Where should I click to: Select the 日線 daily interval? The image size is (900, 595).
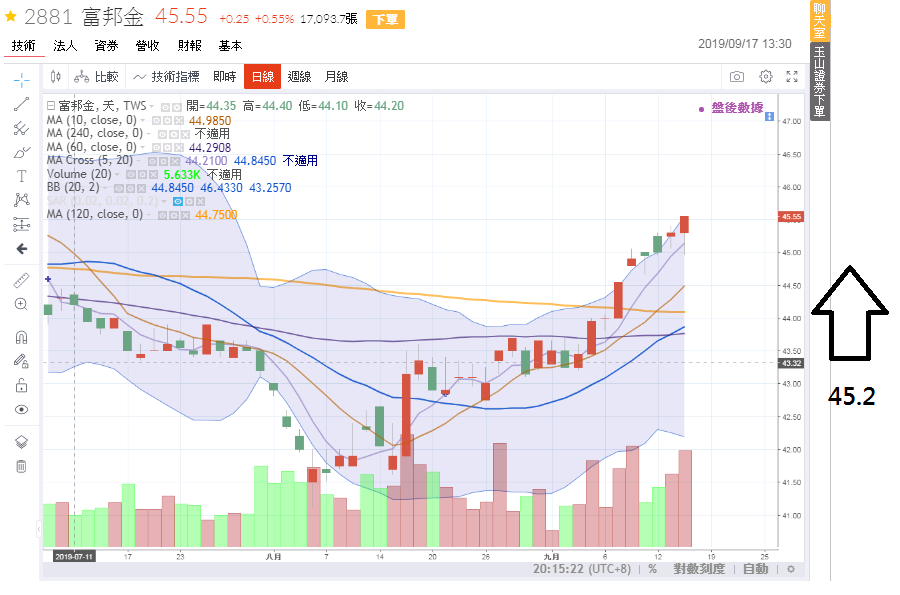(262, 76)
